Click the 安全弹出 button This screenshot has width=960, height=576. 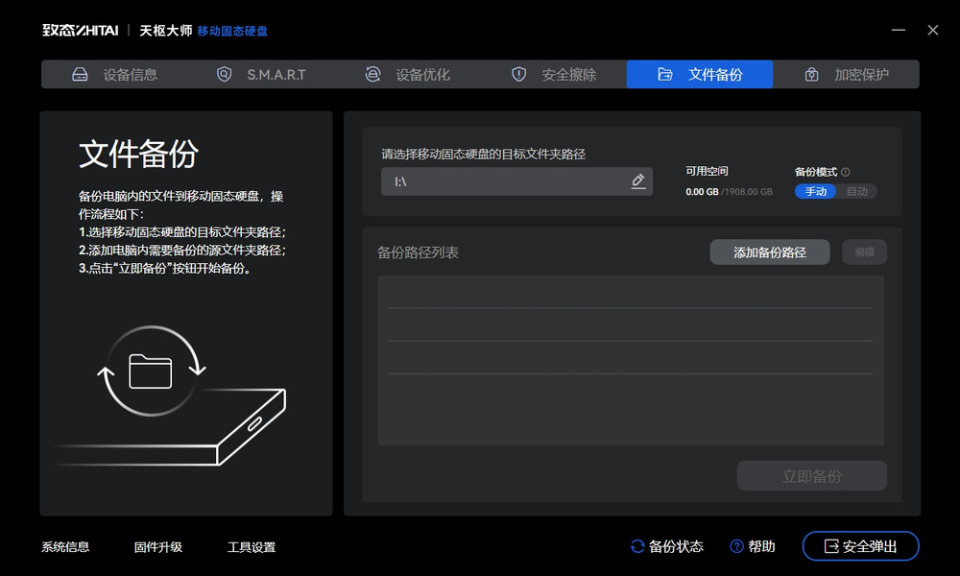tap(860, 546)
